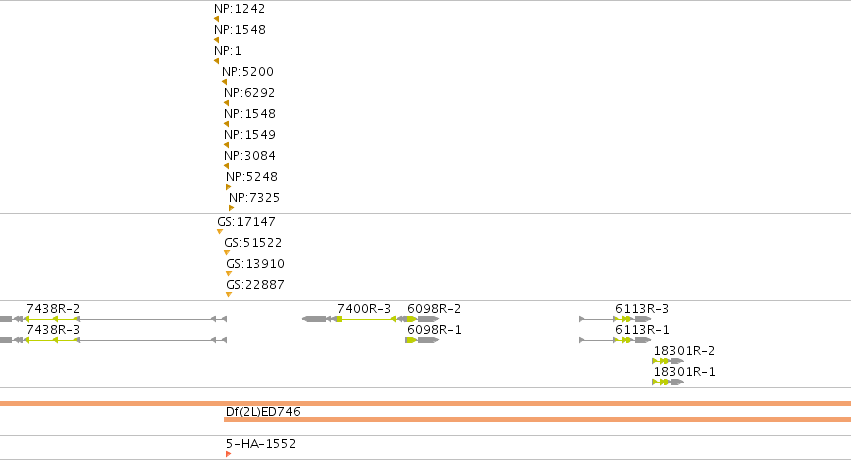Click the red arrowhead under 5-HA-1552
Image resolution: width=851 pixels, height=460 pixels.
pyautogui.click(x=228, y=454)
